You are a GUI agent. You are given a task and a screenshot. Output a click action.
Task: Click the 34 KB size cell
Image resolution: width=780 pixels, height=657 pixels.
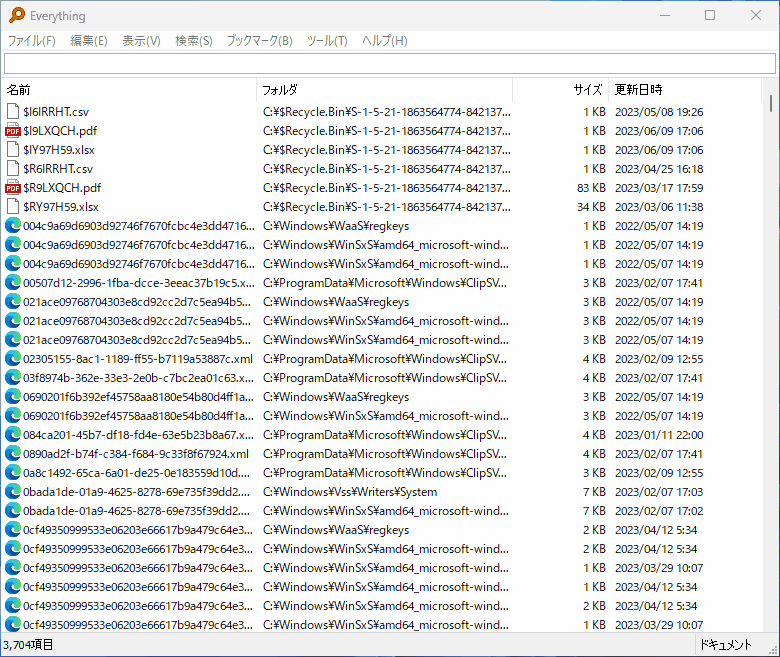[591, 207]
